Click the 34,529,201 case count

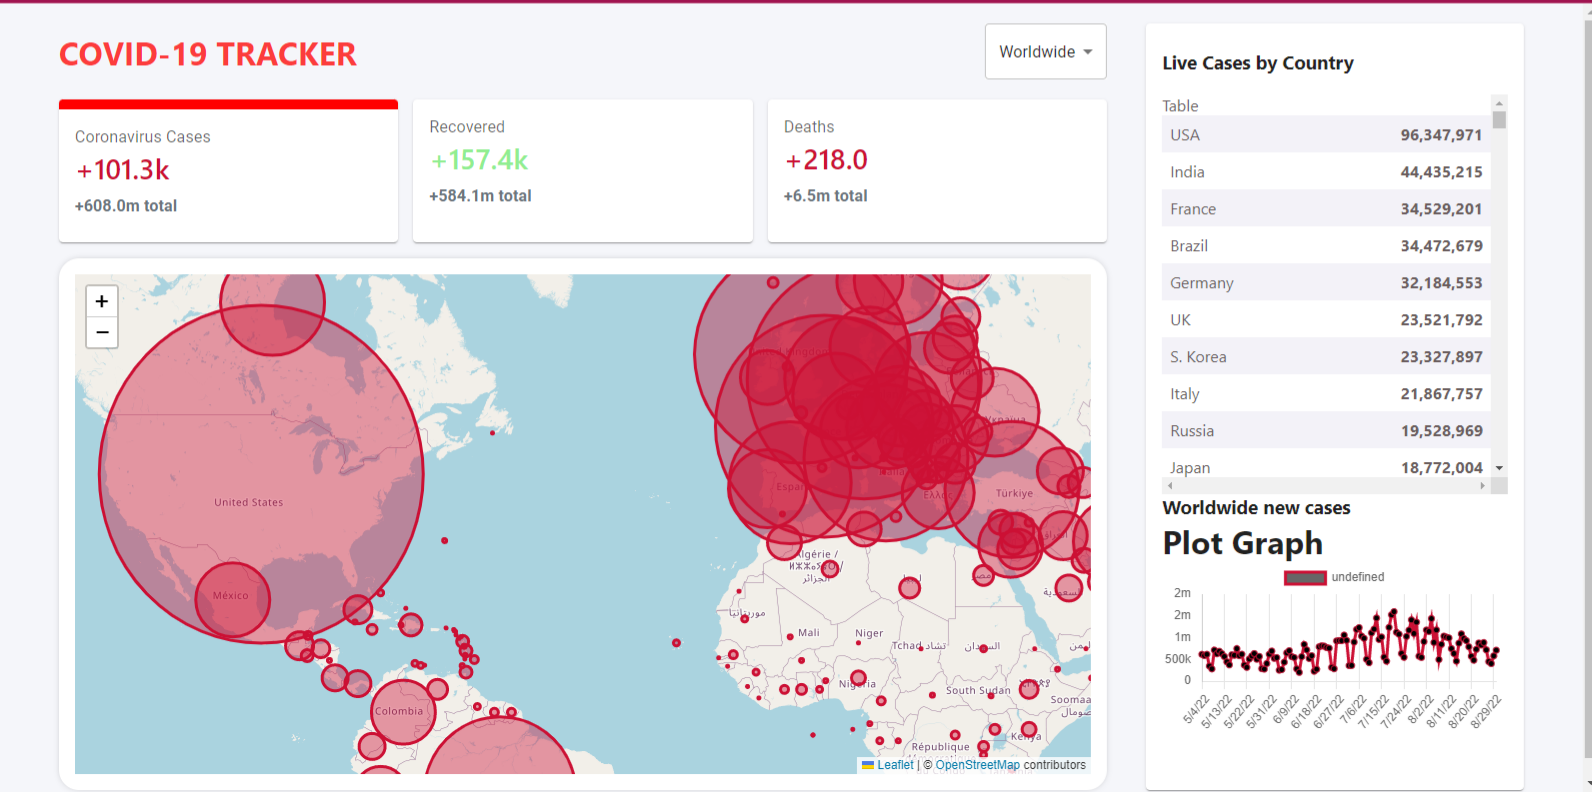point(1441,209)
